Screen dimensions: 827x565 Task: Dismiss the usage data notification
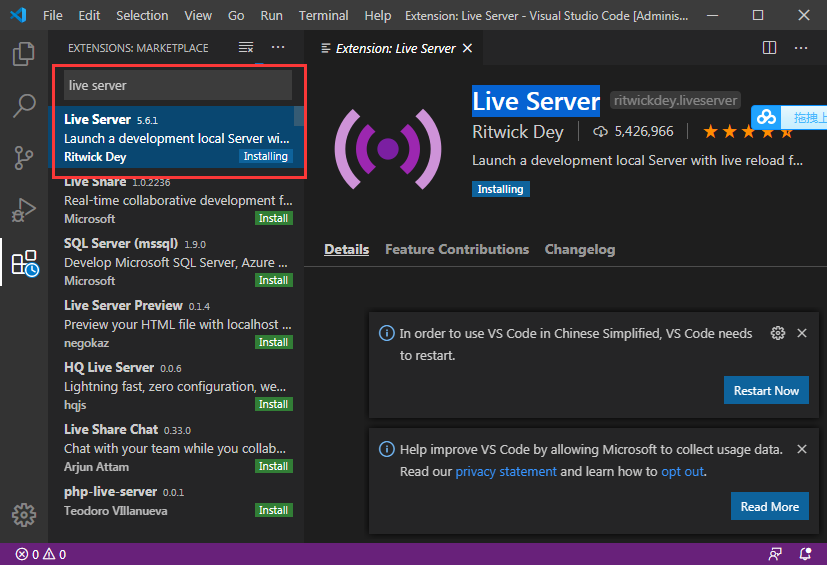(802, 449)
